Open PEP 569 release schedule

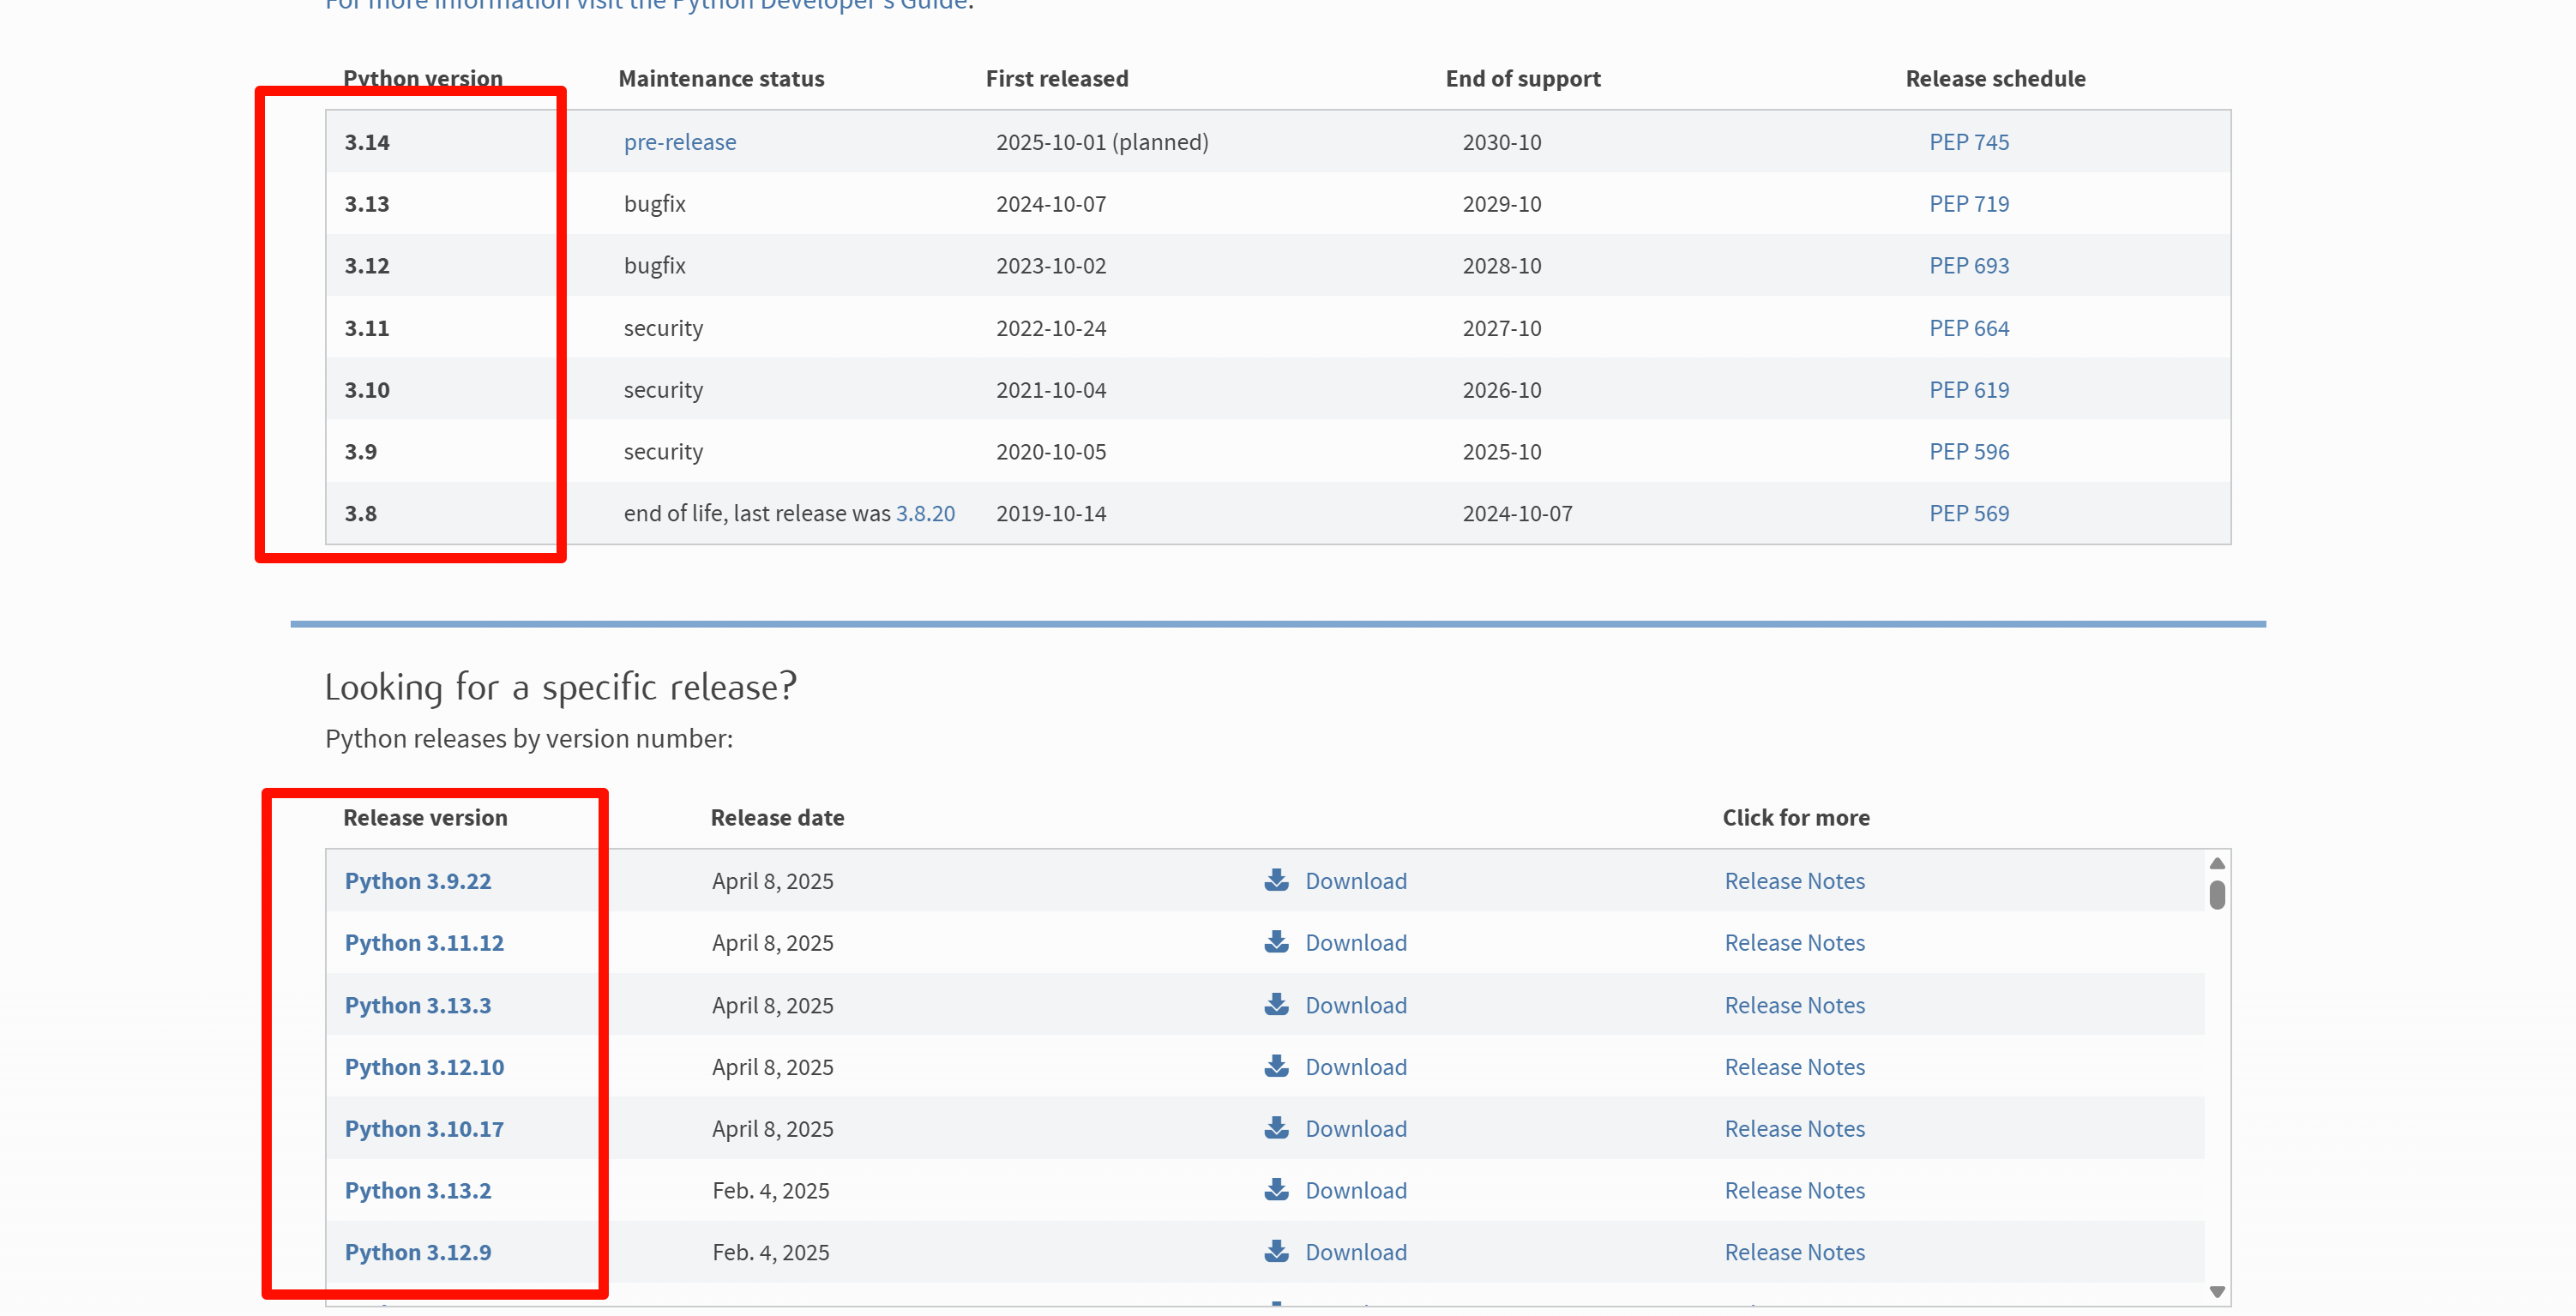(x=1968, y=513)
